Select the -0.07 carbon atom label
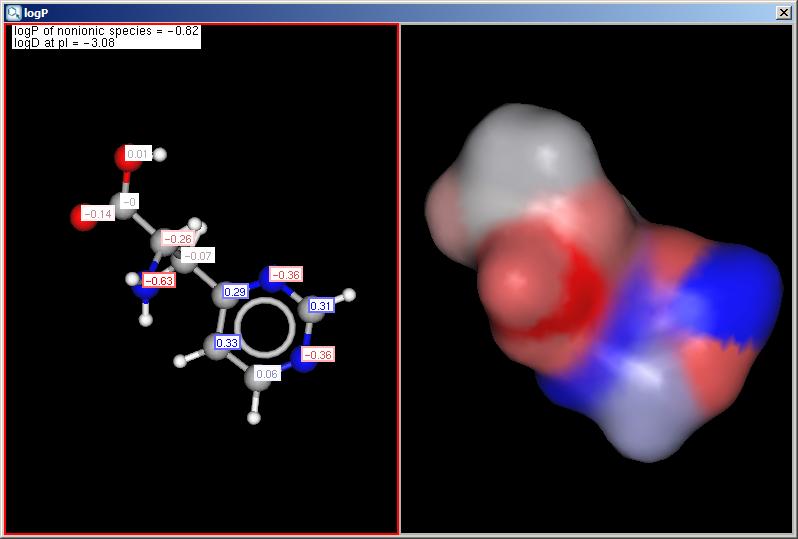The image size is (798, 539). tap(197, 256)
